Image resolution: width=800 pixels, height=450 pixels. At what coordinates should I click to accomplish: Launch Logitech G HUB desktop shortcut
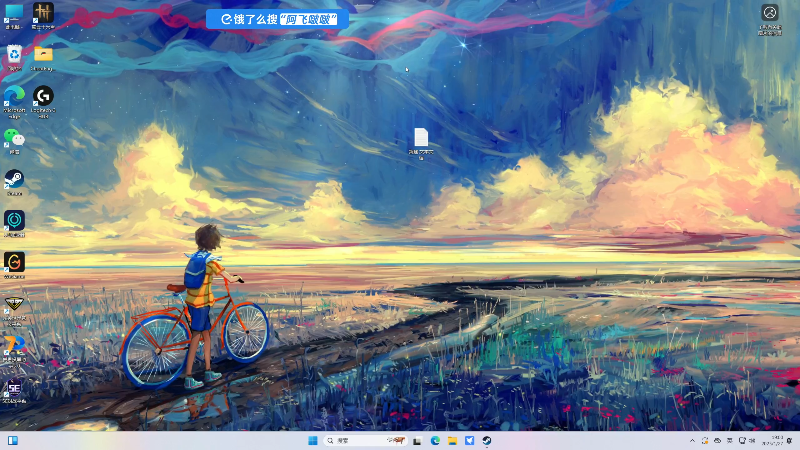(43, 102)
